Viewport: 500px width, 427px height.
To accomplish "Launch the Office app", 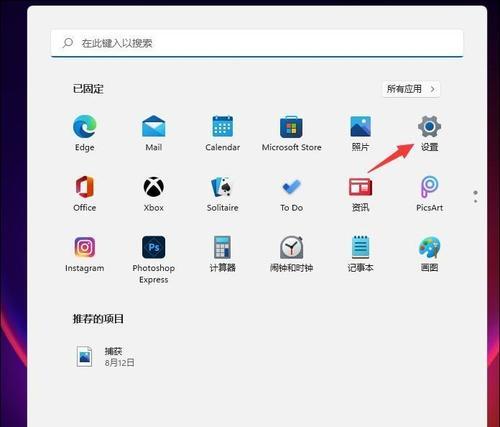I will pos(85,193).
